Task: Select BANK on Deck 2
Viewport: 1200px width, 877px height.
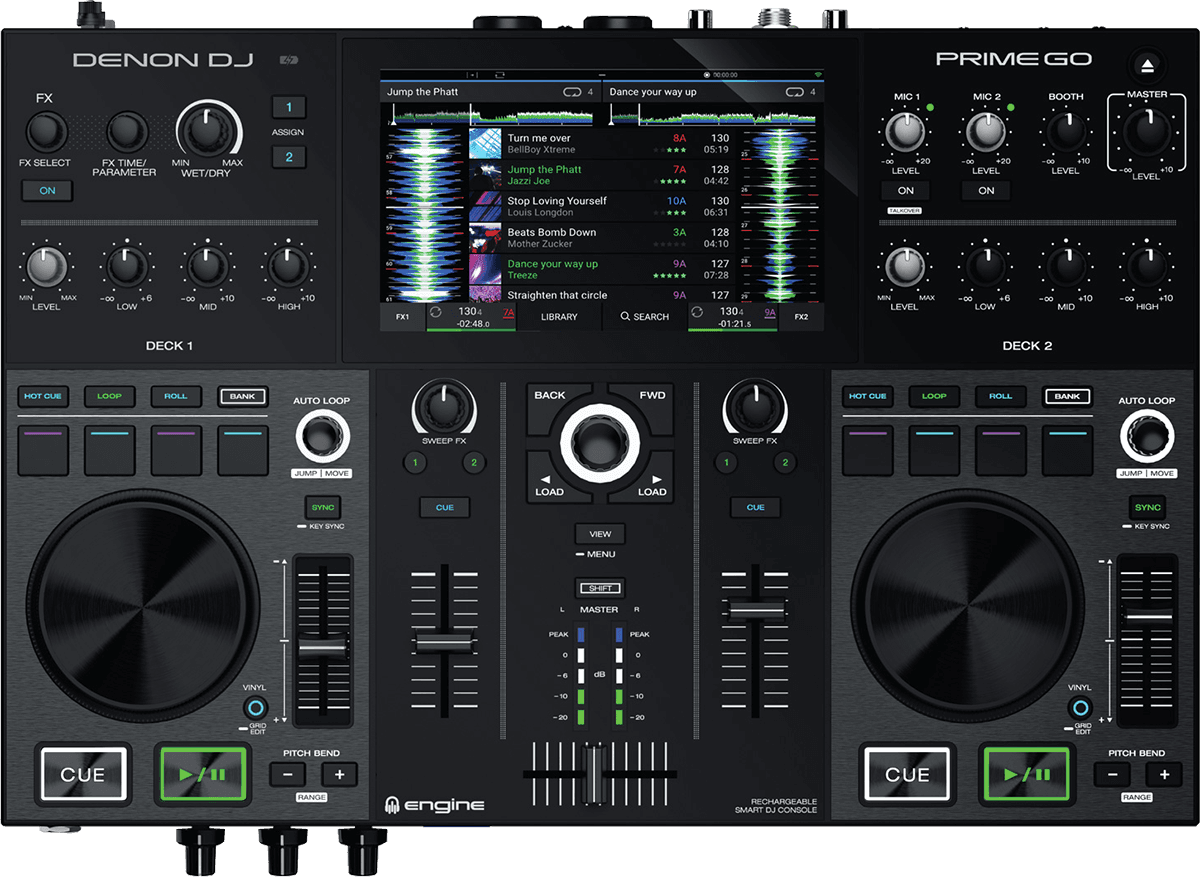Action: point(1067,397)
